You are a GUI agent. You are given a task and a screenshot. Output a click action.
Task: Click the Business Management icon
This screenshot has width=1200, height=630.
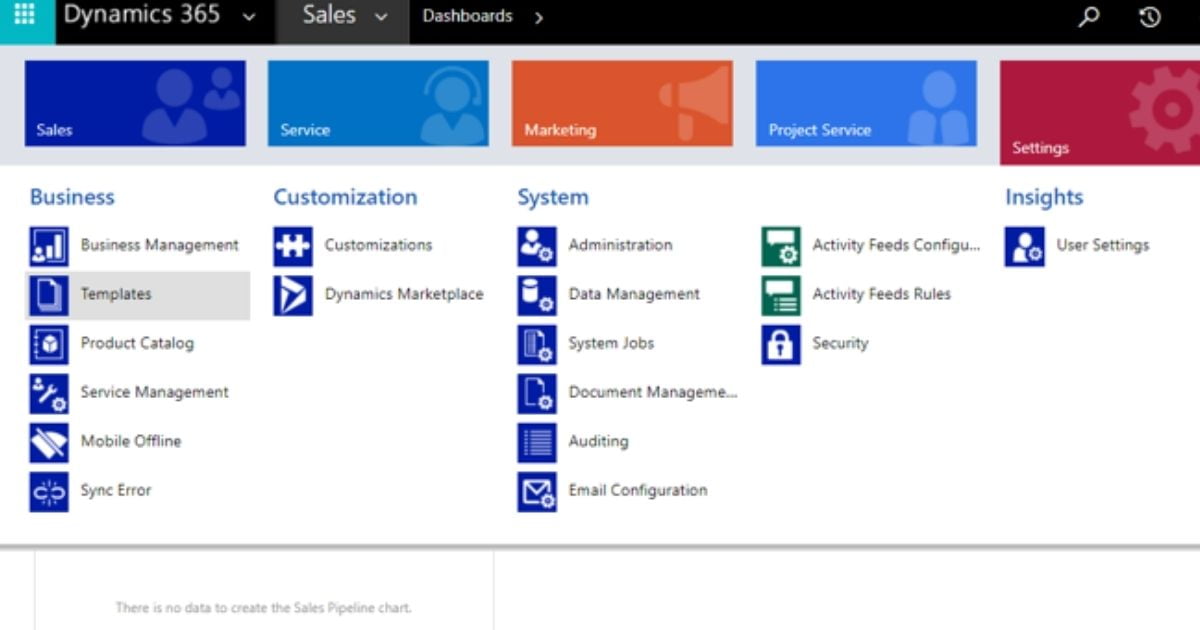coord(49,246)
